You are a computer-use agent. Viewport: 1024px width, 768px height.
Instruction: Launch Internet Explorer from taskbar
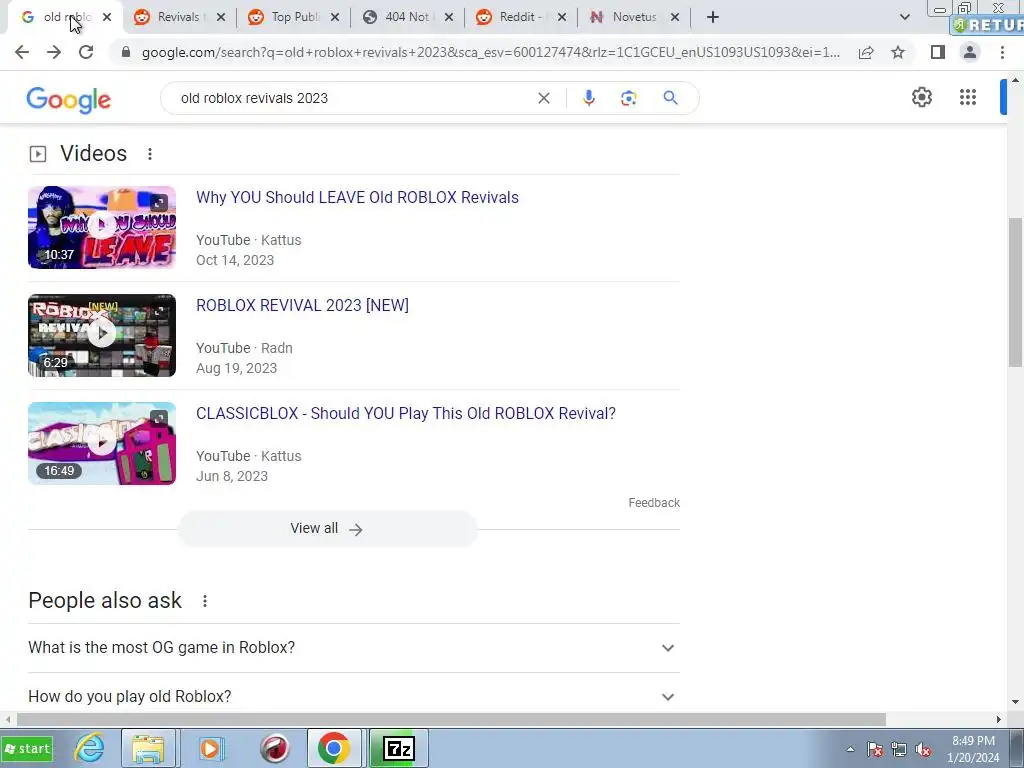89,748
